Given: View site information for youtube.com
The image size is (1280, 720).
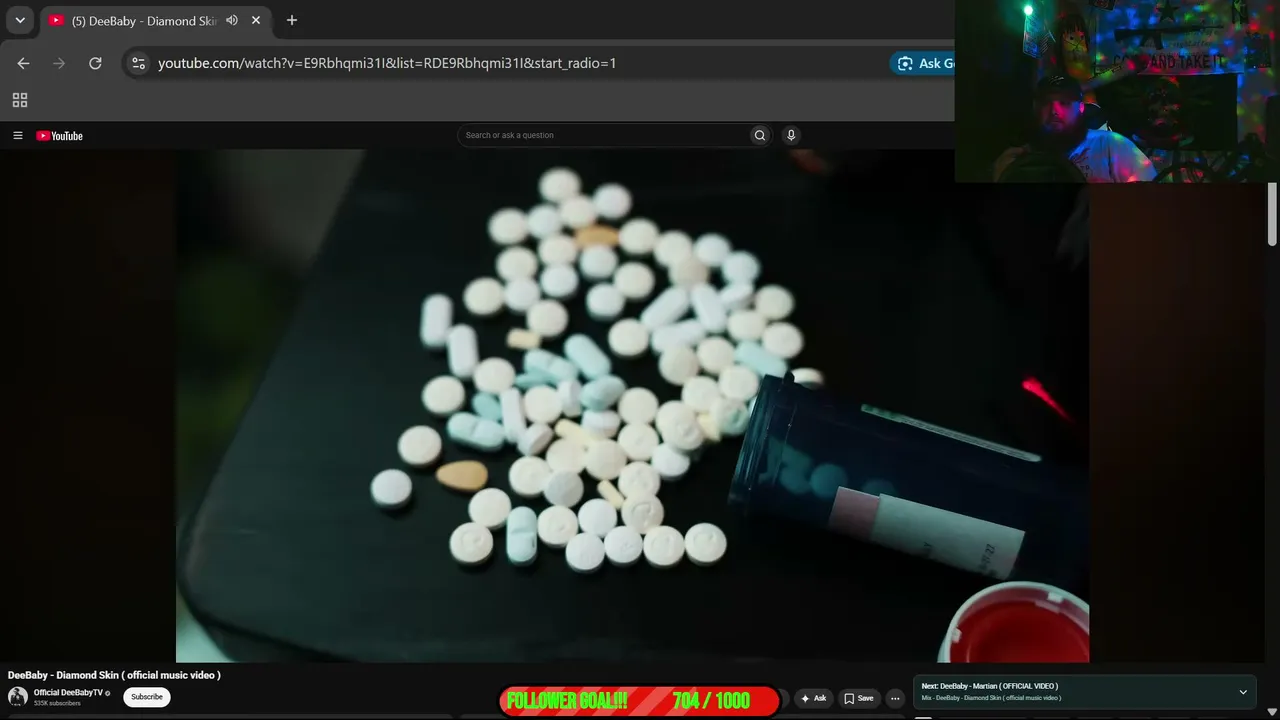Looking at the screenshot, I should (x=138, y=63).
